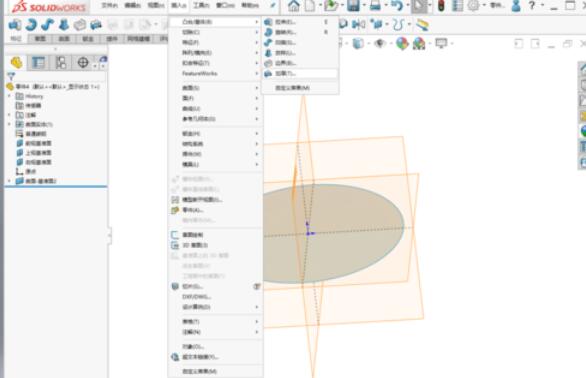The height and width of the screenshot is (378, 586).
Task: Select the Sensors (传感器) tree item
Action: click(28, 105)
